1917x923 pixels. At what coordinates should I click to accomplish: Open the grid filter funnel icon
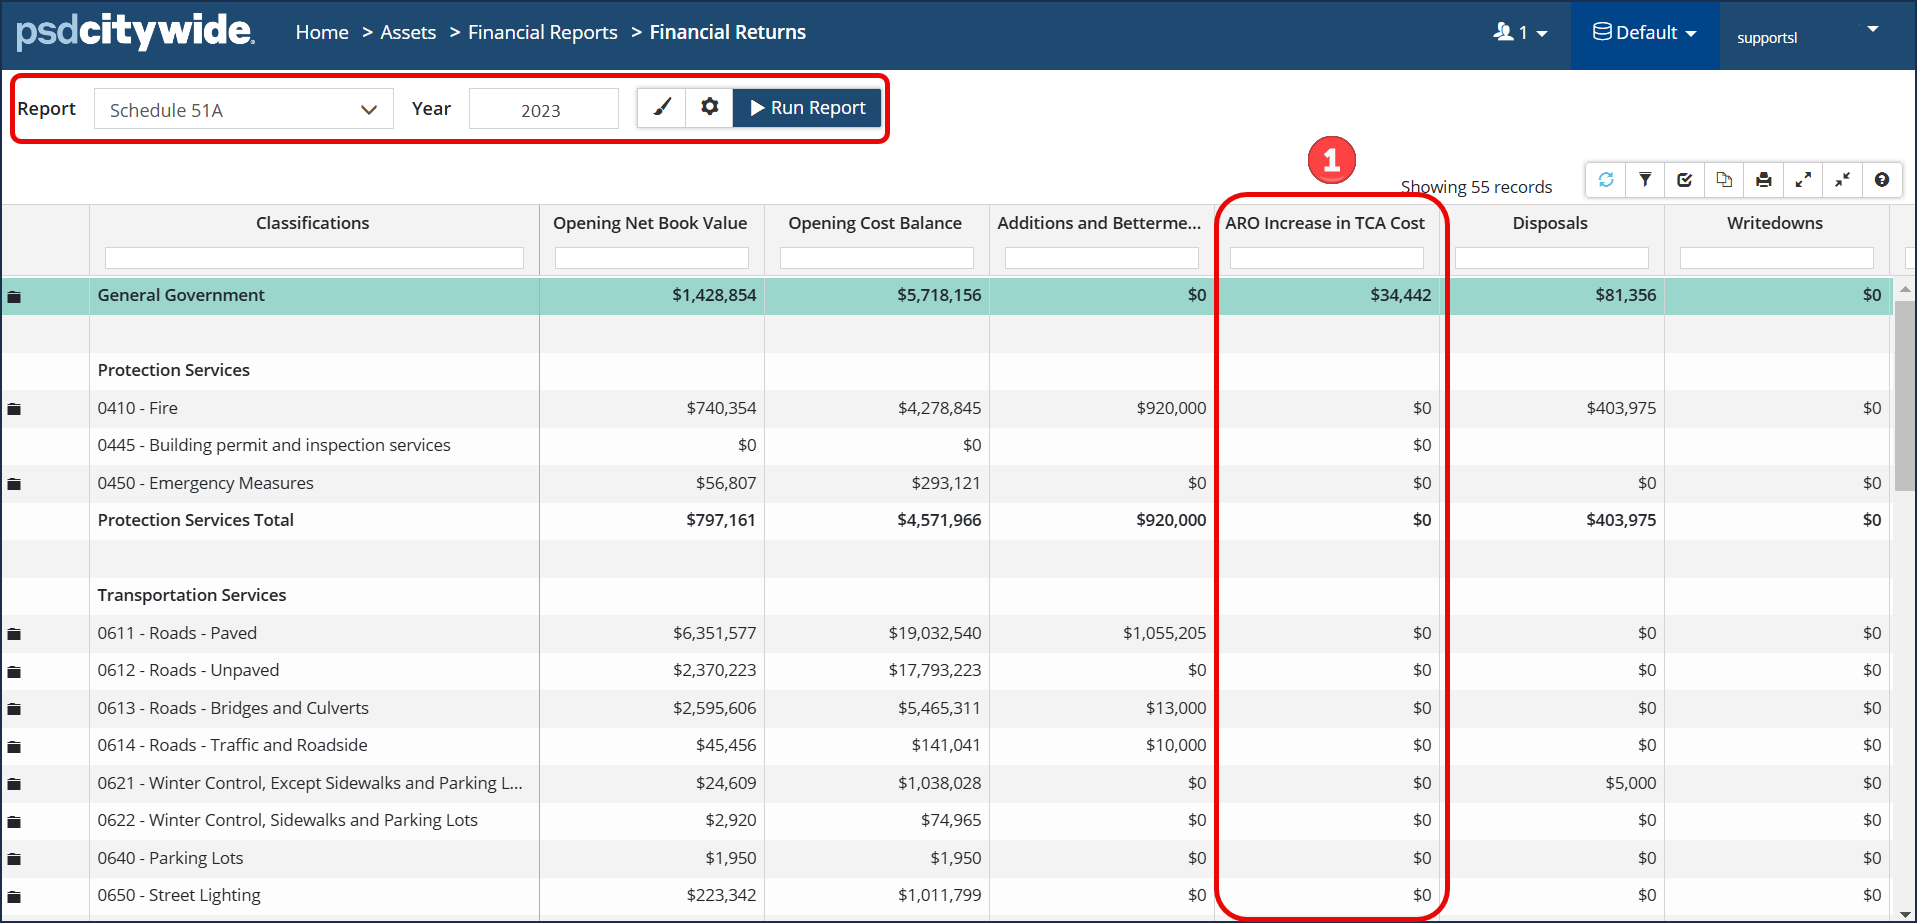pos(1645,180)
